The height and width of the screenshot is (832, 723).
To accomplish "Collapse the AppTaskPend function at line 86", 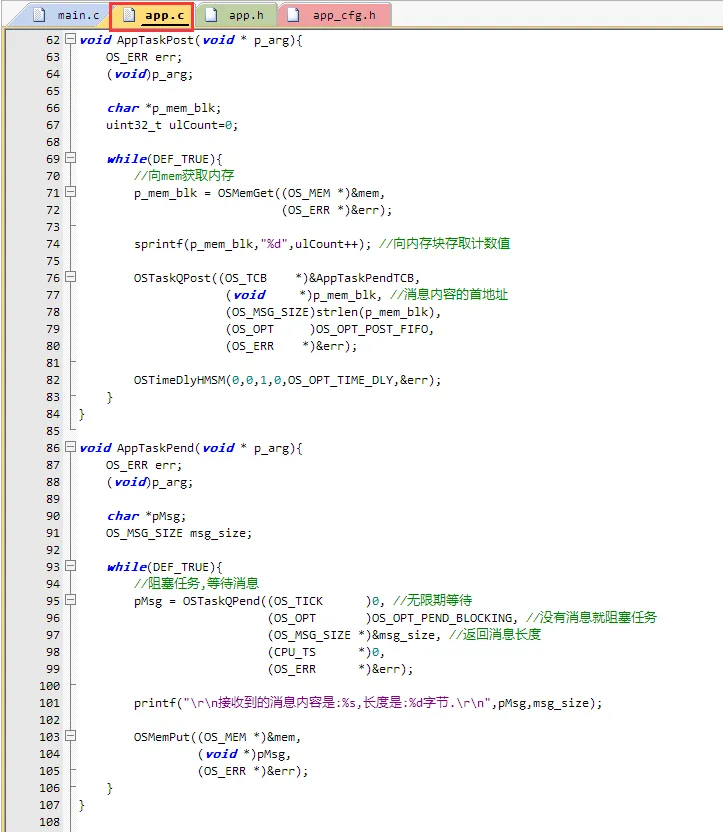I will click(x=70, y=448).
